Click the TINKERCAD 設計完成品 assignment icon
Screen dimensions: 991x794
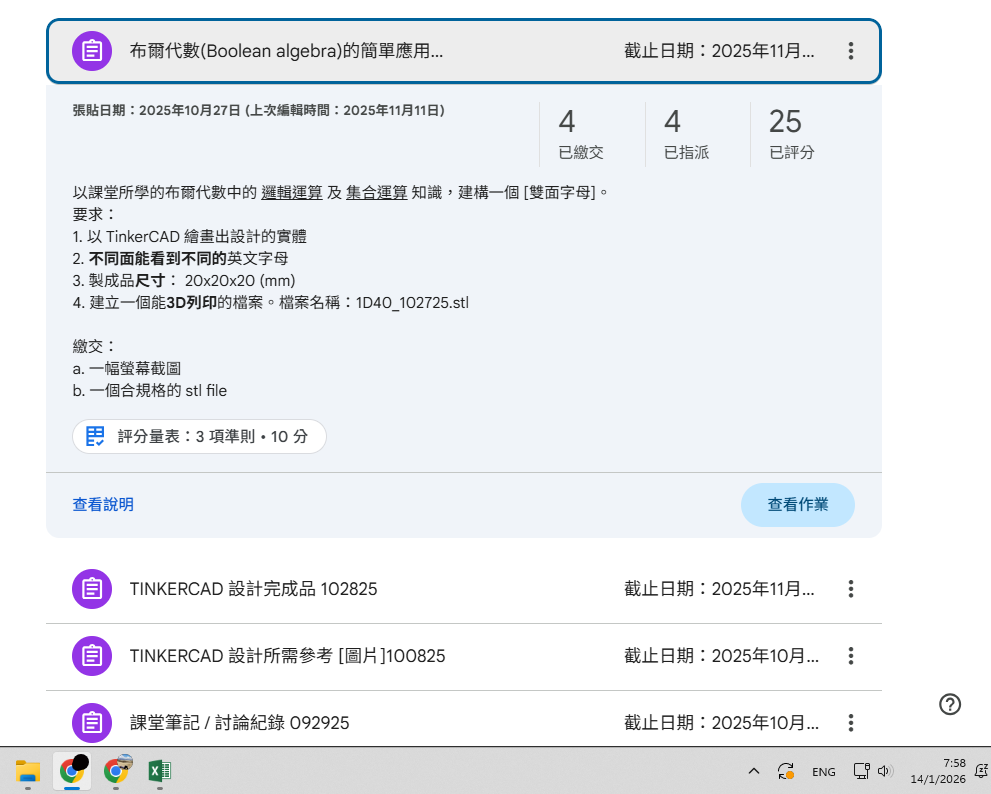[91, 589]
